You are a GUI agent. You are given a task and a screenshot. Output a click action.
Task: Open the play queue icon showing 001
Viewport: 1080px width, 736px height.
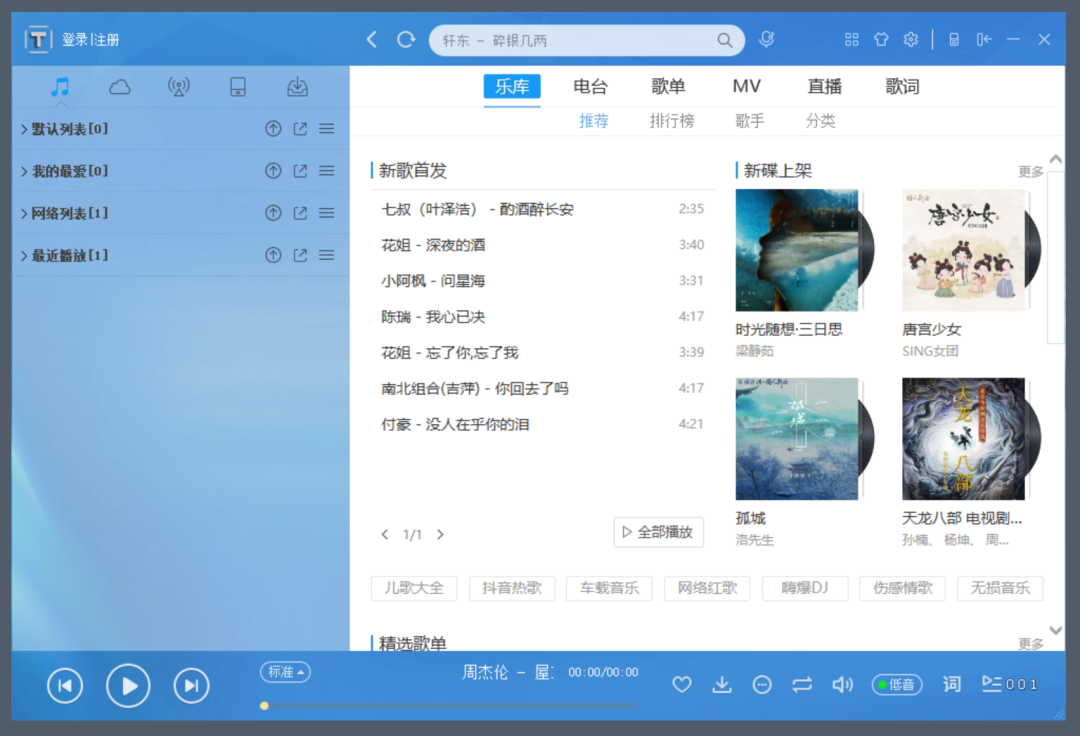click(x=1010, y=684)
